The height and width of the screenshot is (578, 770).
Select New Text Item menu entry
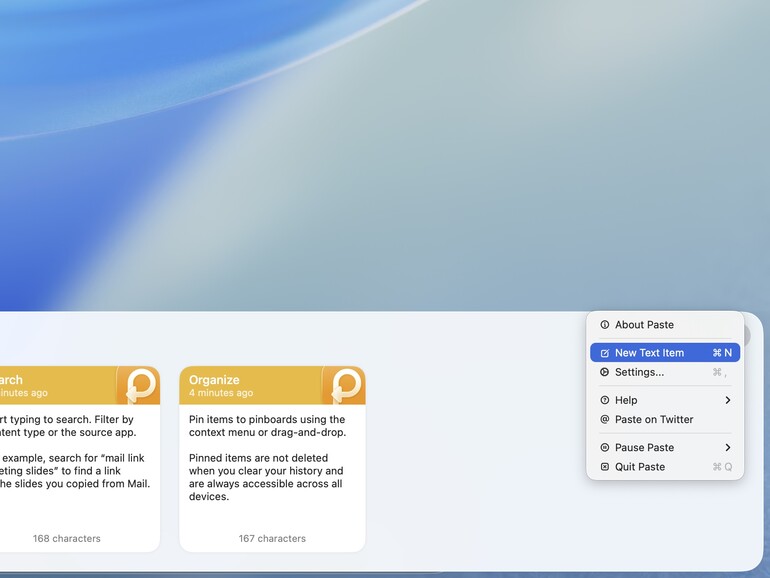tap(665, 353)
